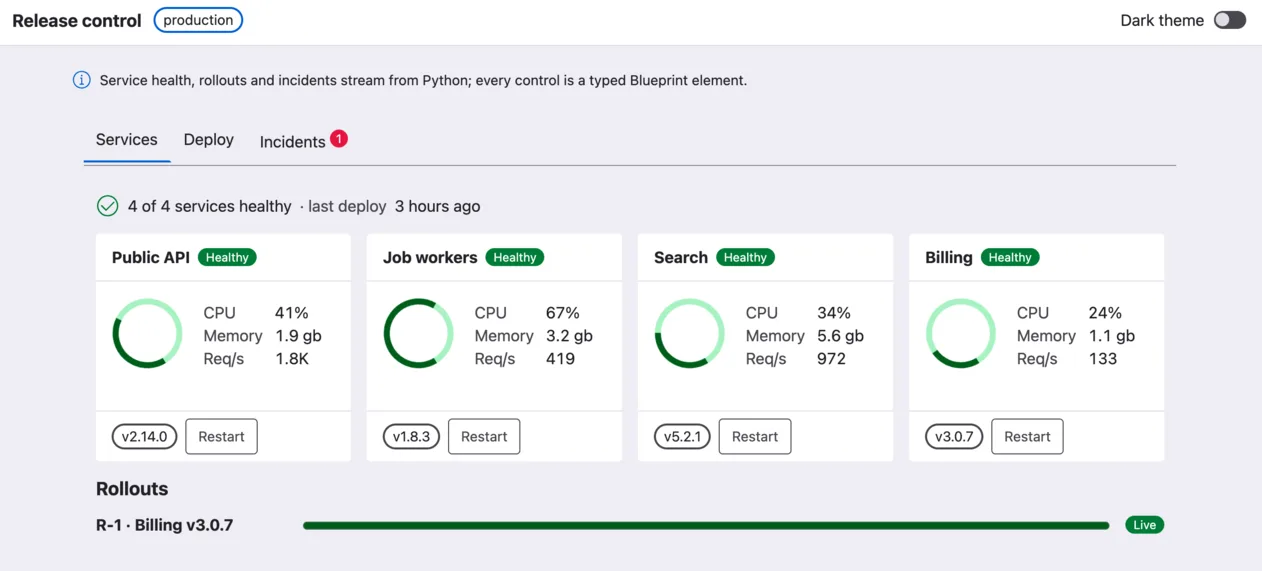Restart the Job workers service

point(484,437)
